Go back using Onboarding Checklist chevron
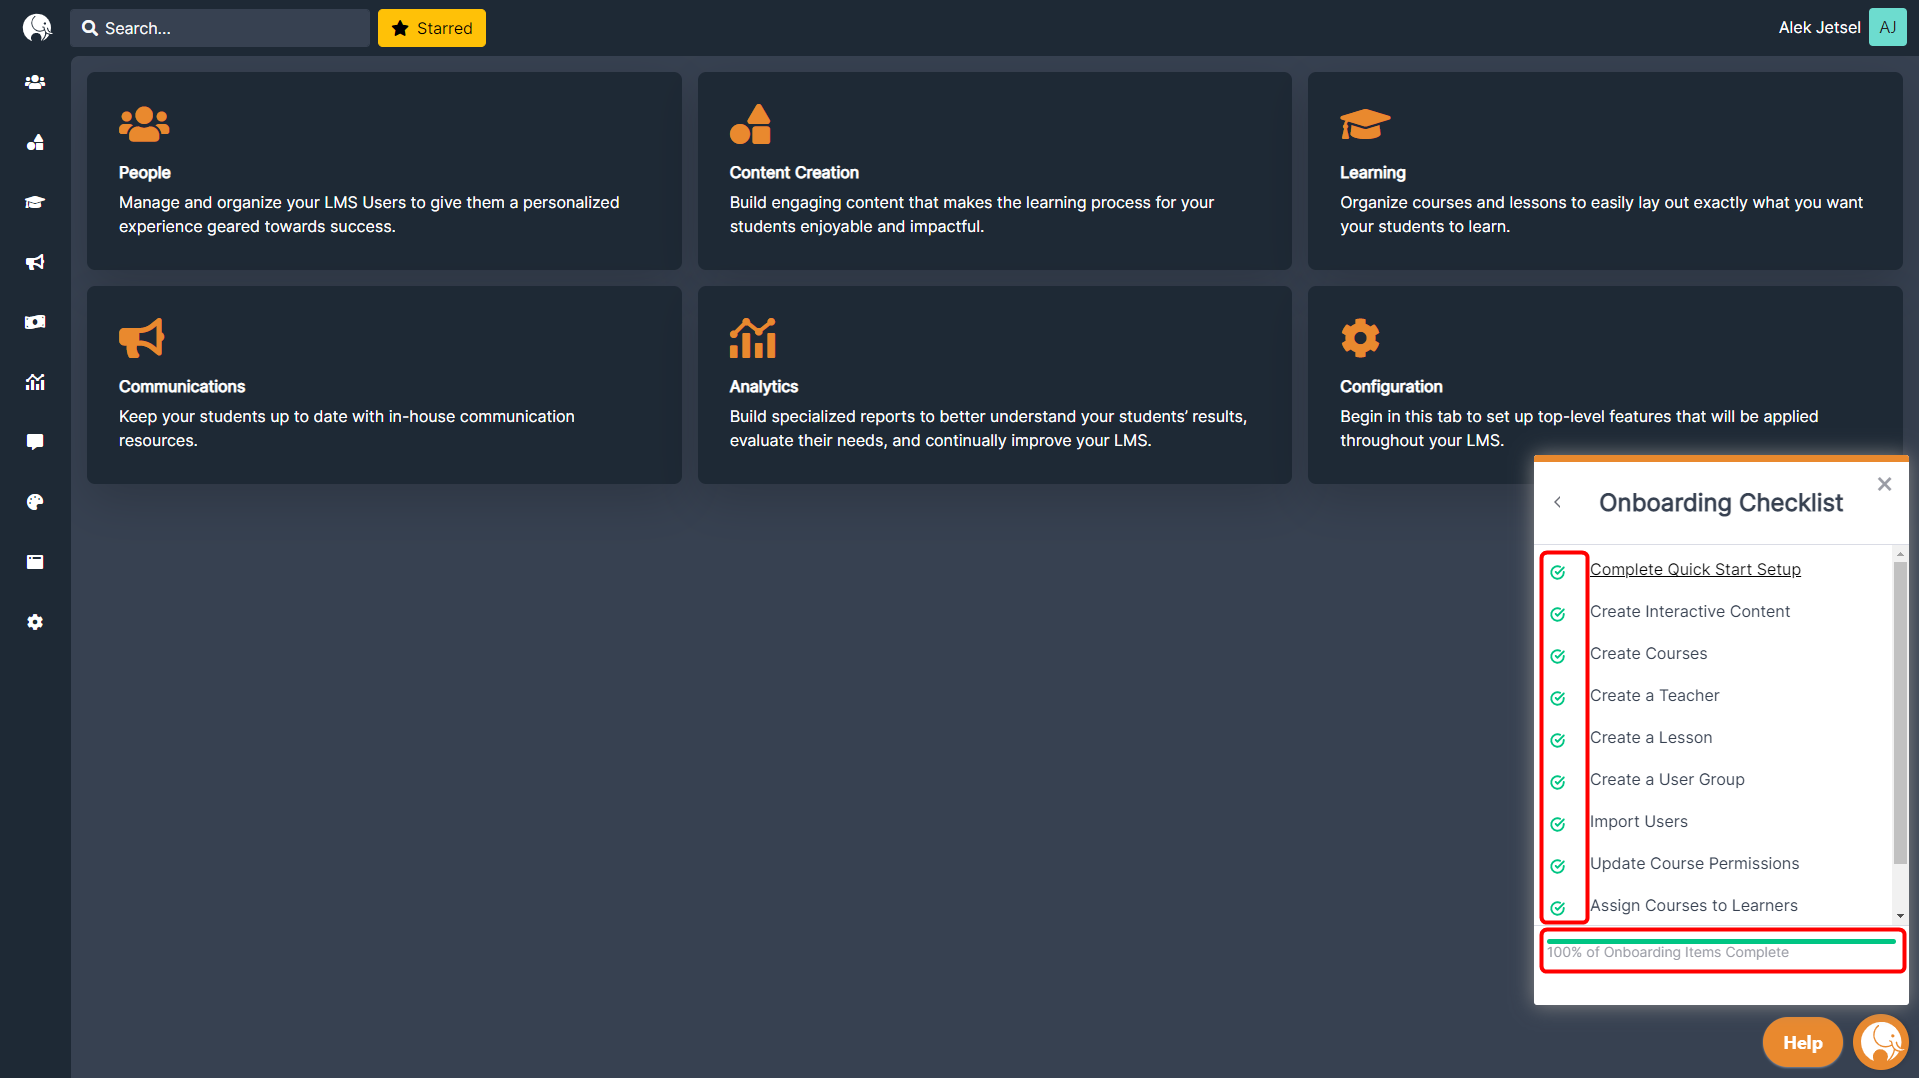1919x1078 pixels. (x=1557, y=502)
